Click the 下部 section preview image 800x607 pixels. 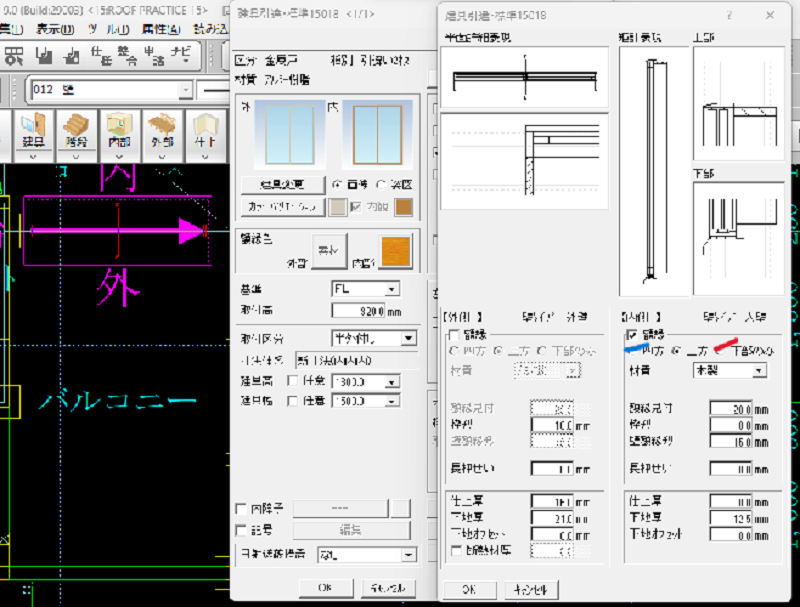[738, 239]
